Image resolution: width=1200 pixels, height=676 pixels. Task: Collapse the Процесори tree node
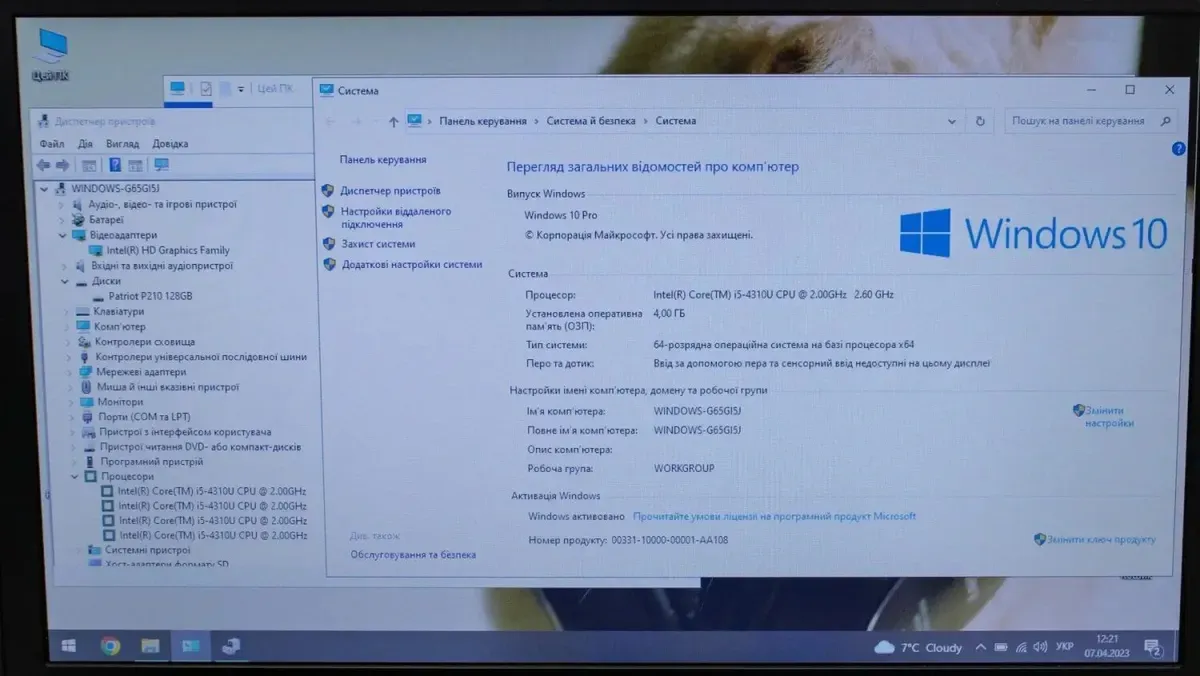(75, 477)
